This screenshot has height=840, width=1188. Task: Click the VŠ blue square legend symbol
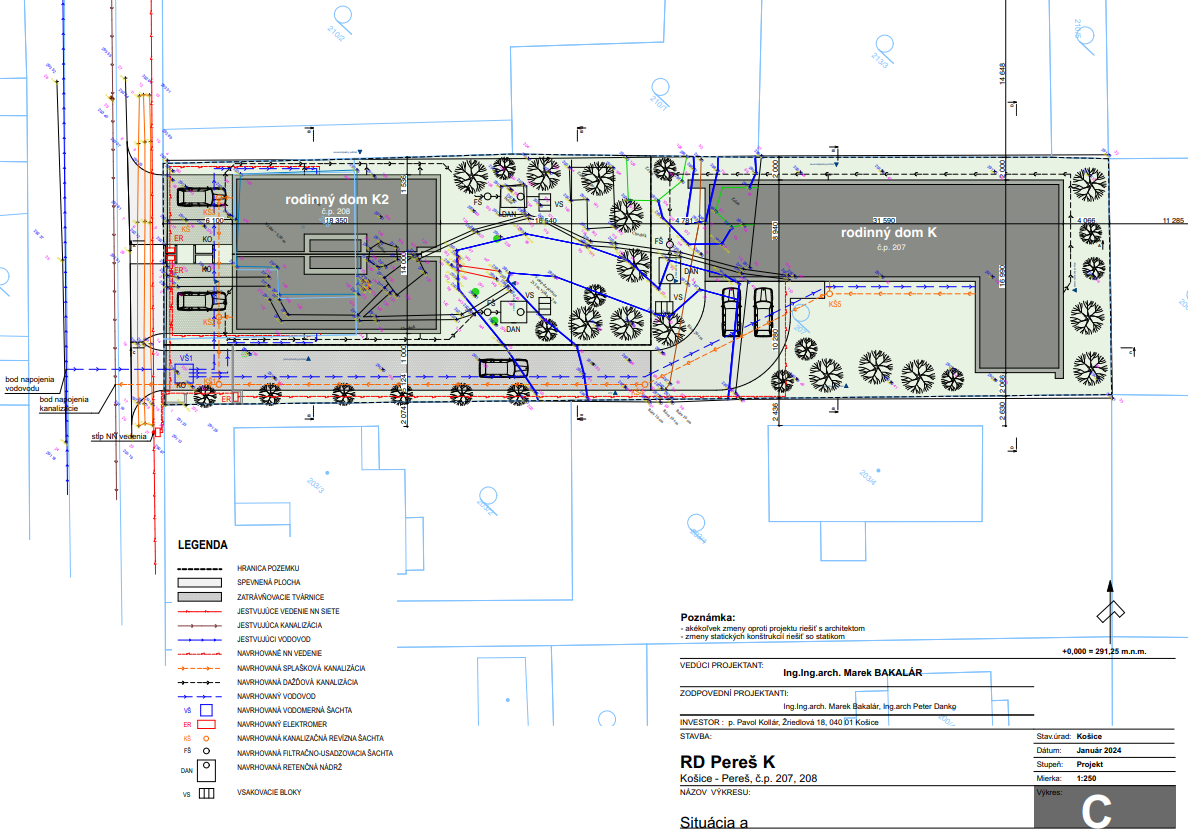click(x=206, y=710)
